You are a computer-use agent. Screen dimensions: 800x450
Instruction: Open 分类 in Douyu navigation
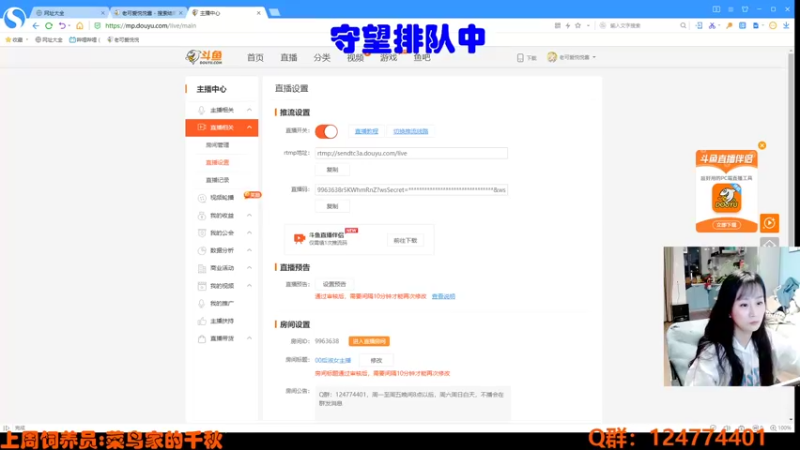click(322, 58)
